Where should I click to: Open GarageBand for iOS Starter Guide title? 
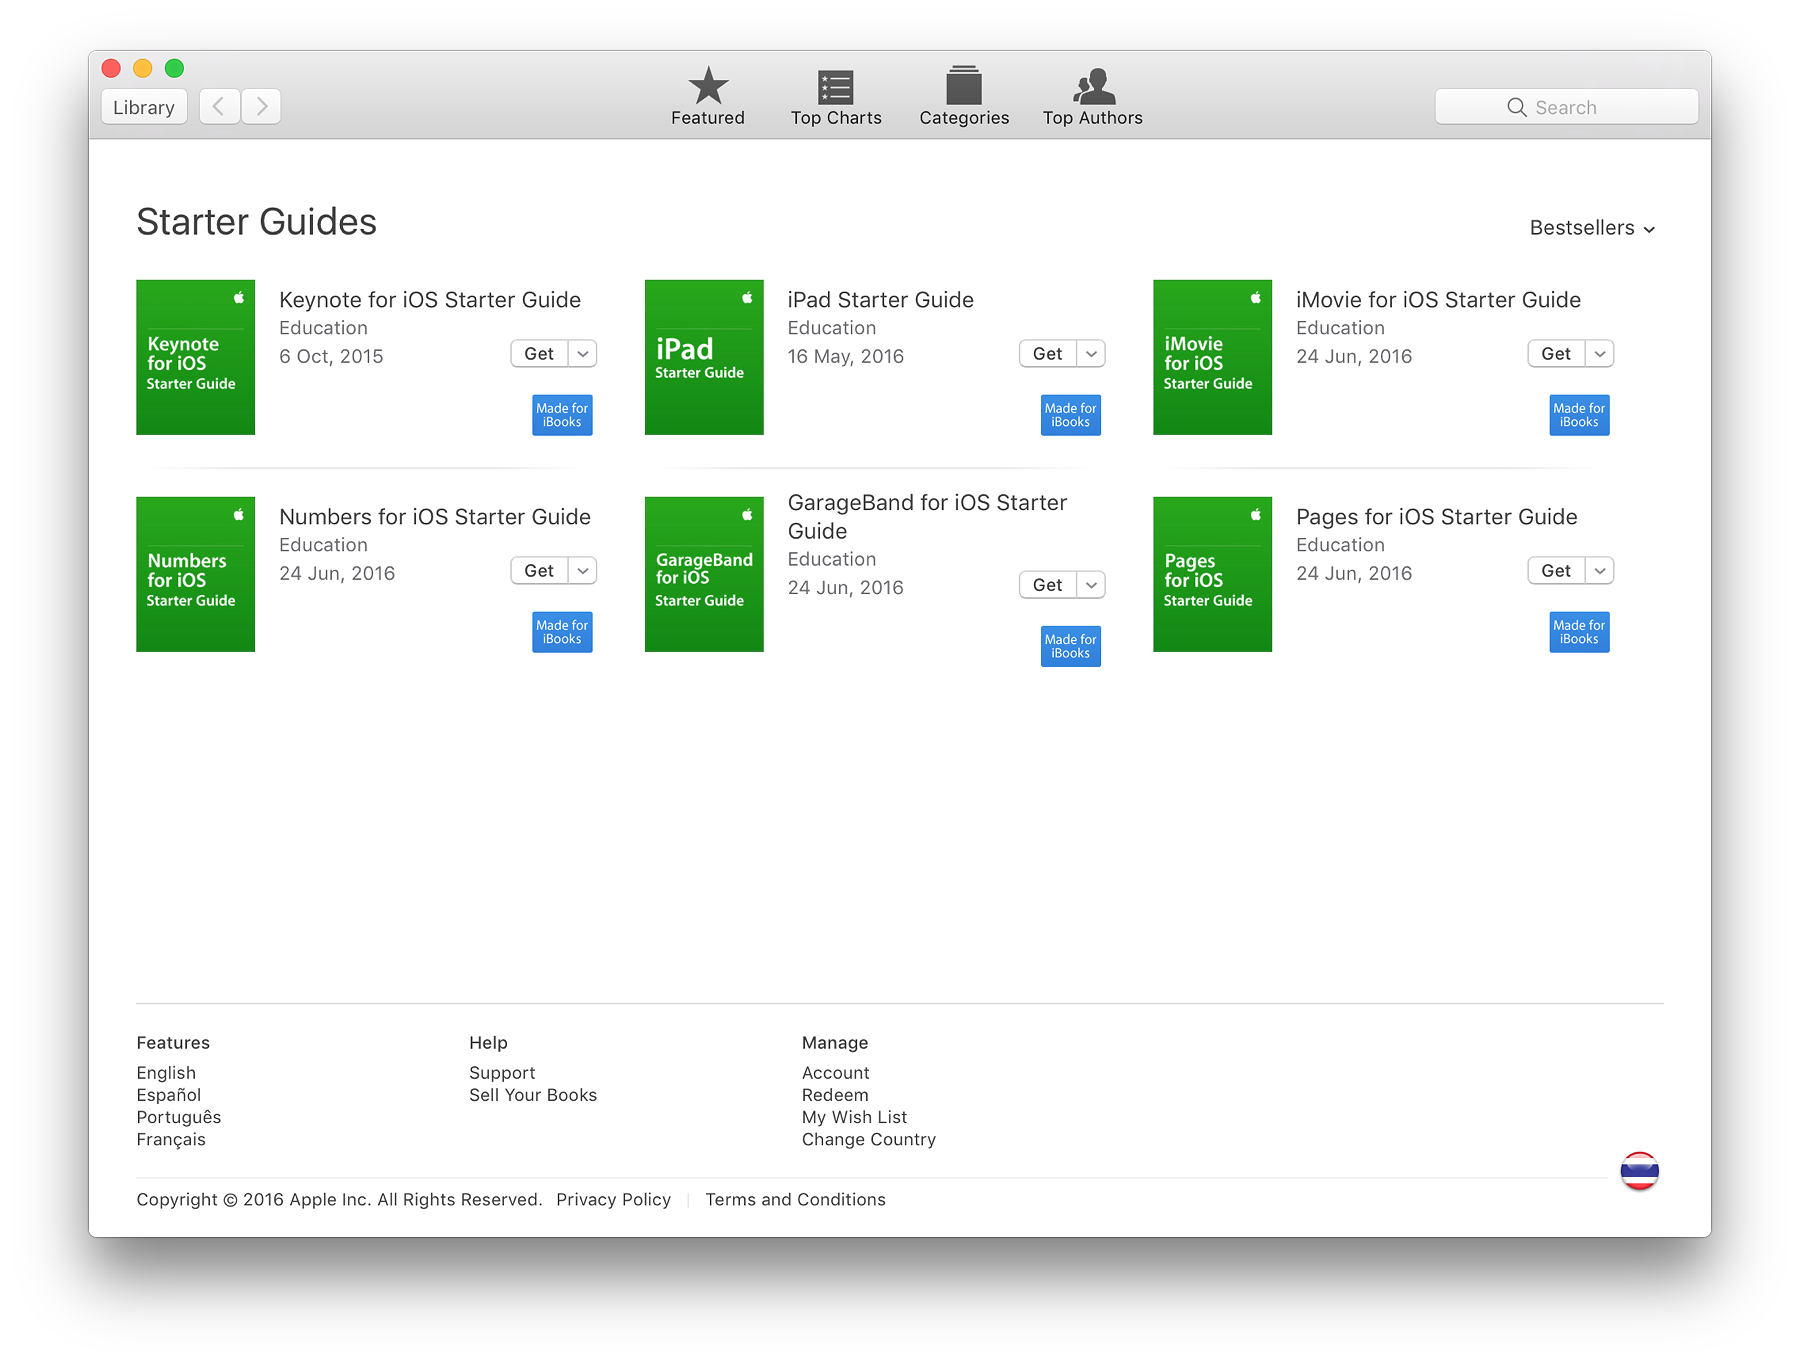coord(927,517)
